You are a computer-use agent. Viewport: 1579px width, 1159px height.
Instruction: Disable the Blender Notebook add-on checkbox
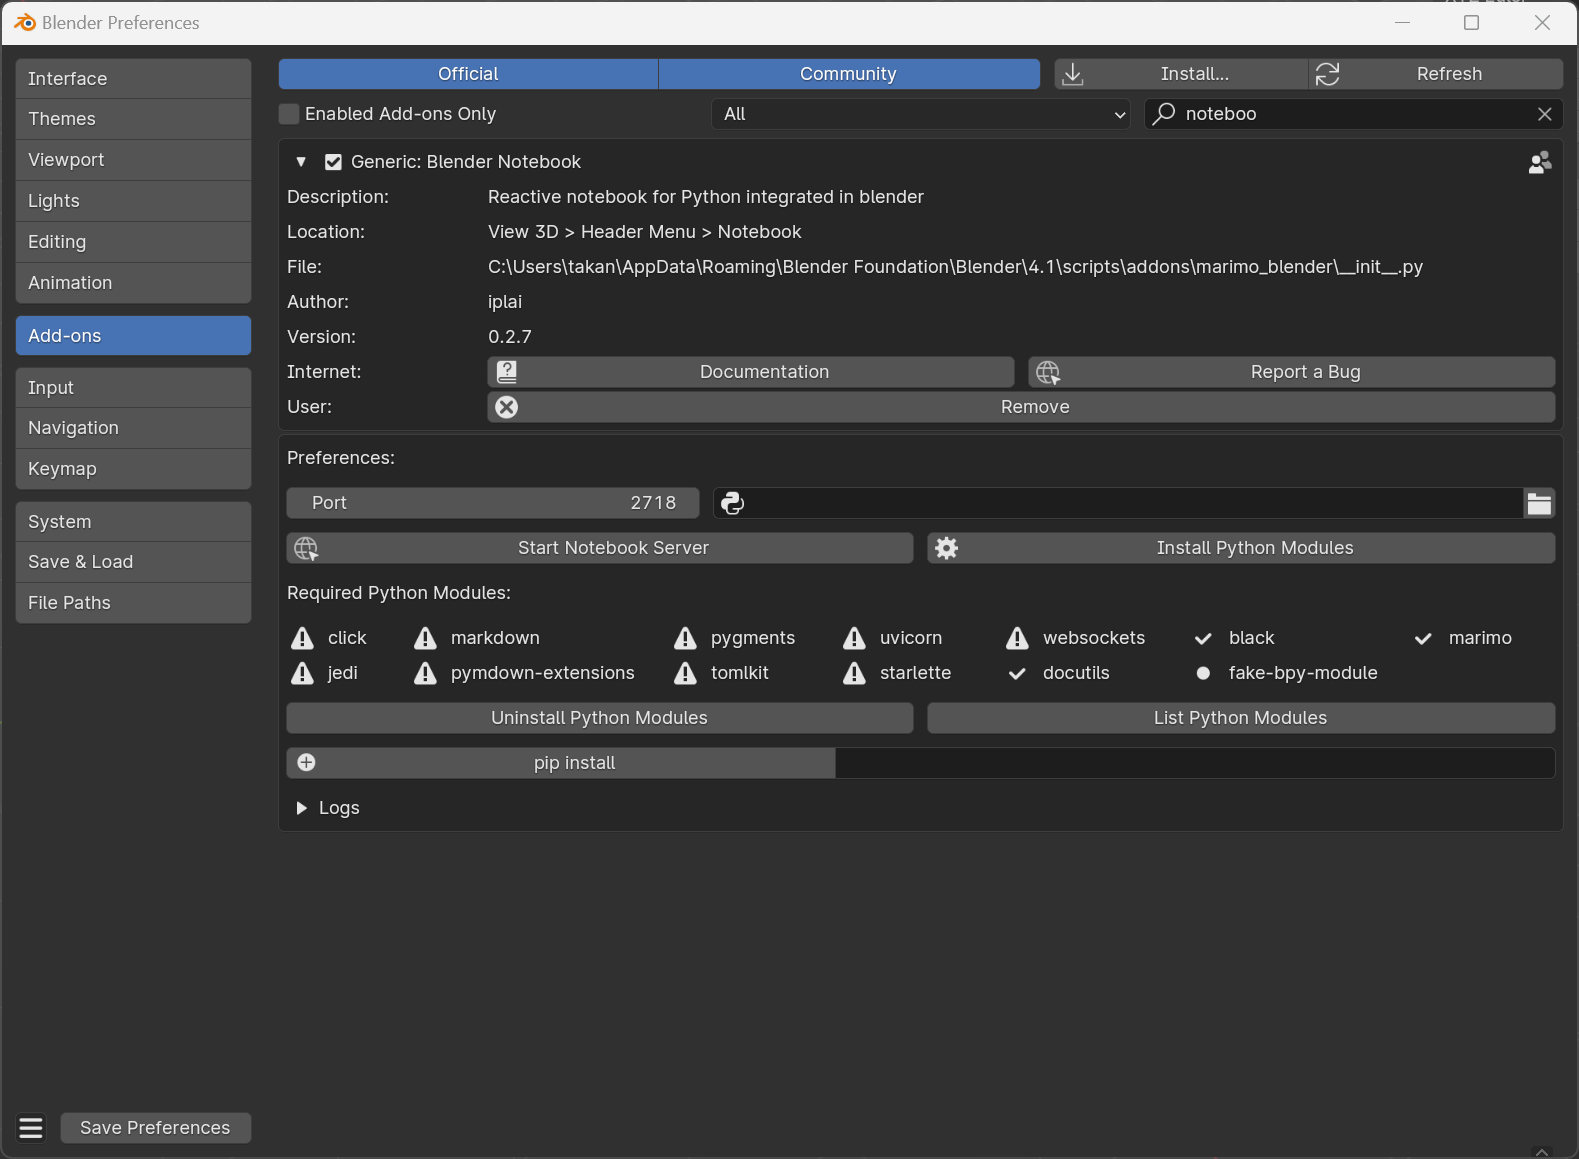click(334, 162)
